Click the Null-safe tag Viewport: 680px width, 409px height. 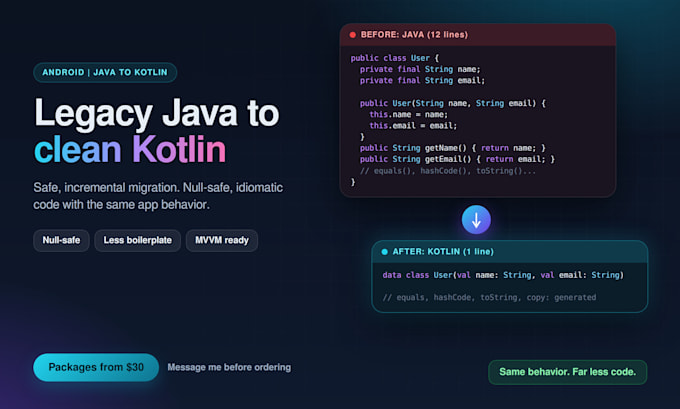61,240
